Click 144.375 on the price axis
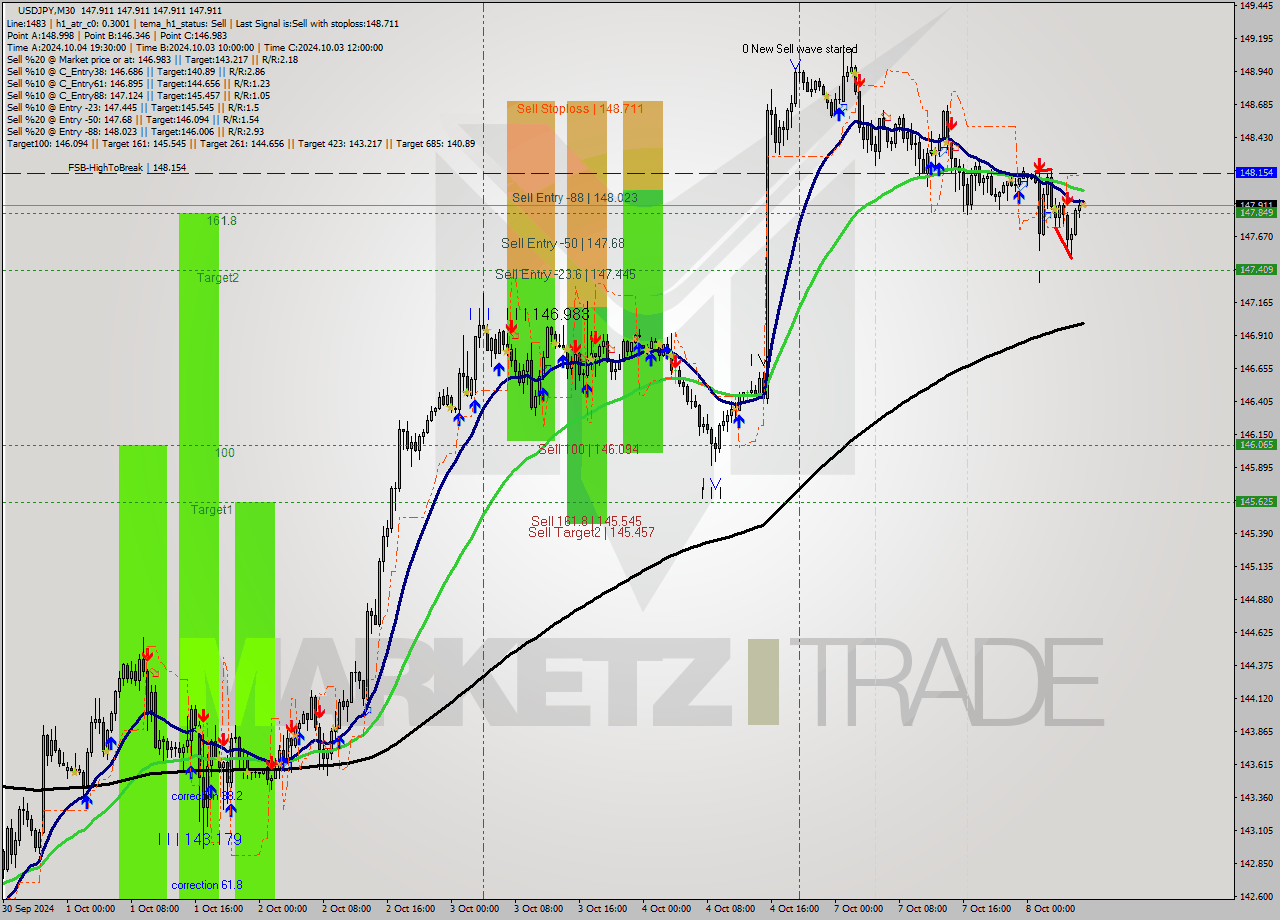This screenshot has width=1280, height=920. (x=1256, y=665)
